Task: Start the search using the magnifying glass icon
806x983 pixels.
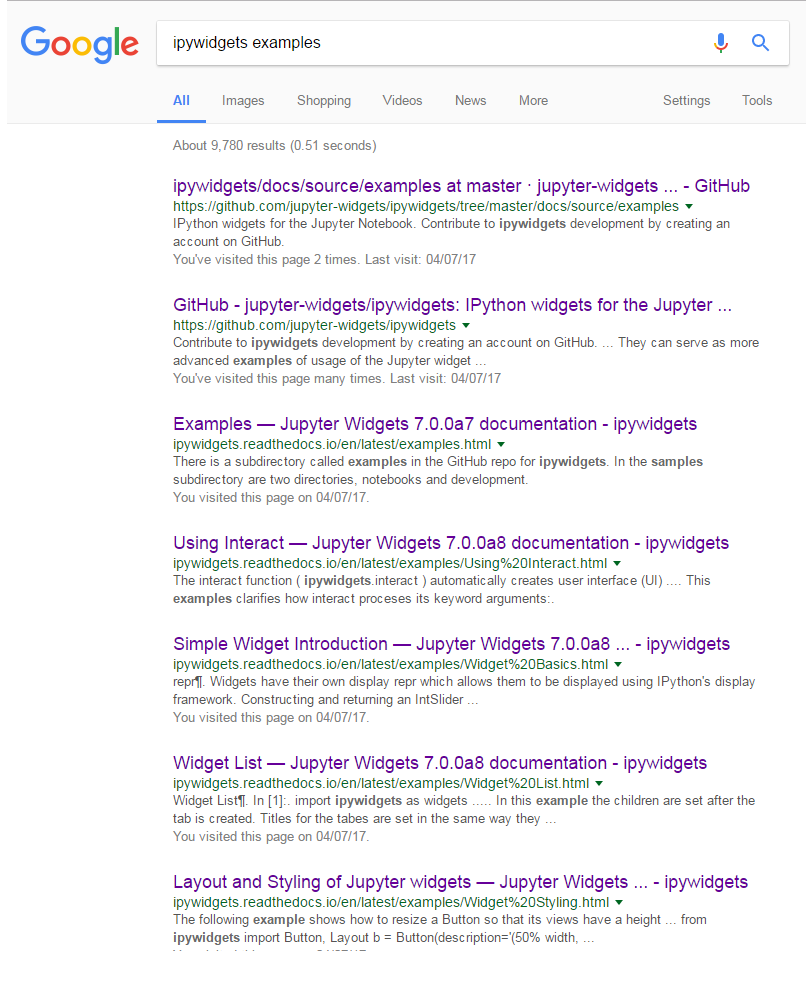Action: tap(760, 43)
